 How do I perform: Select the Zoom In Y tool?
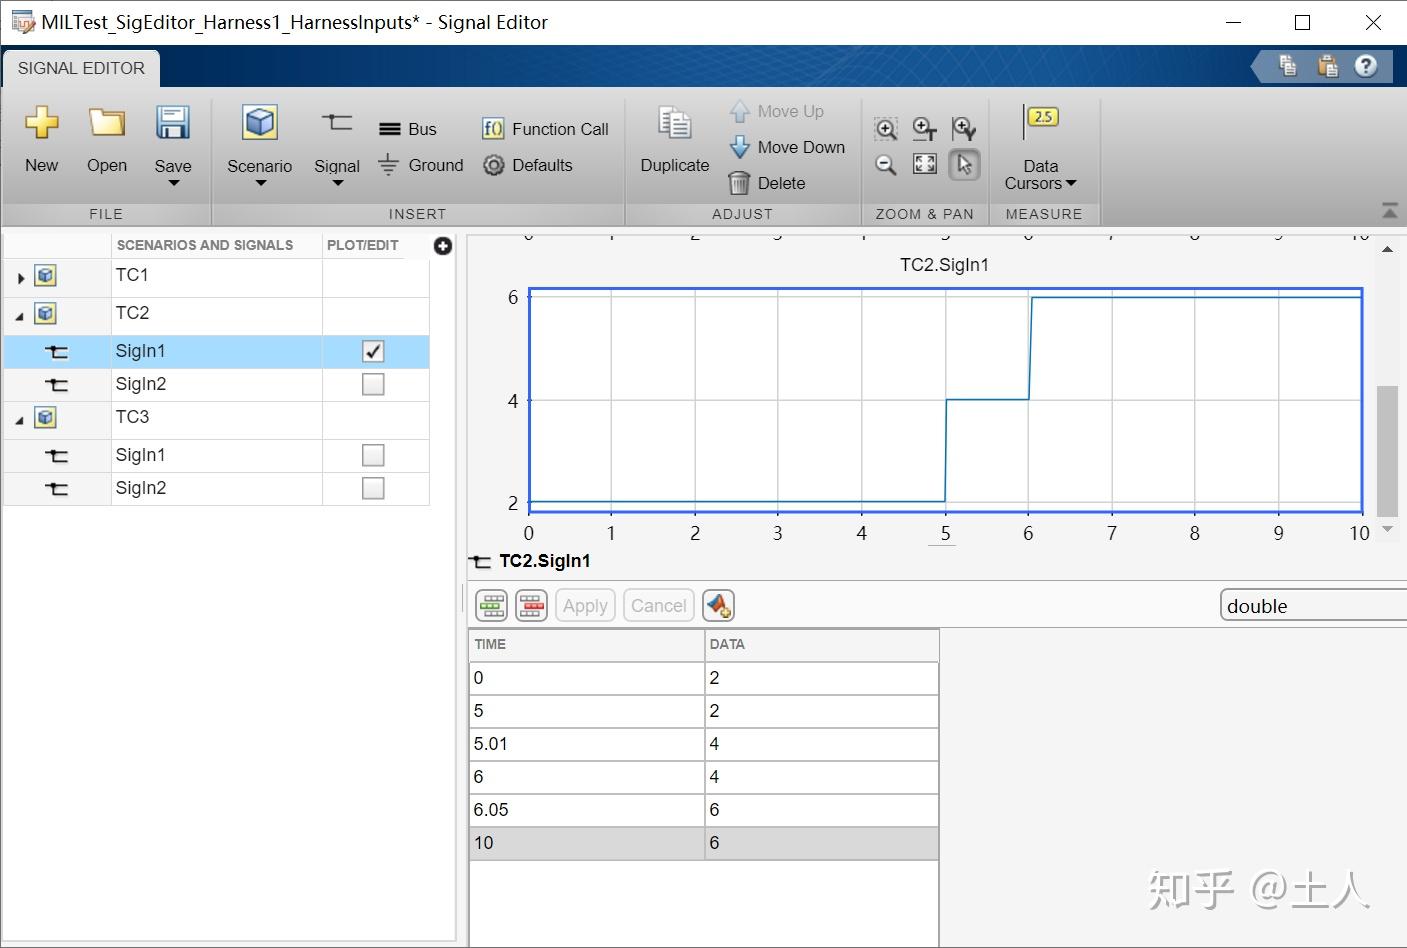[963, 128]
